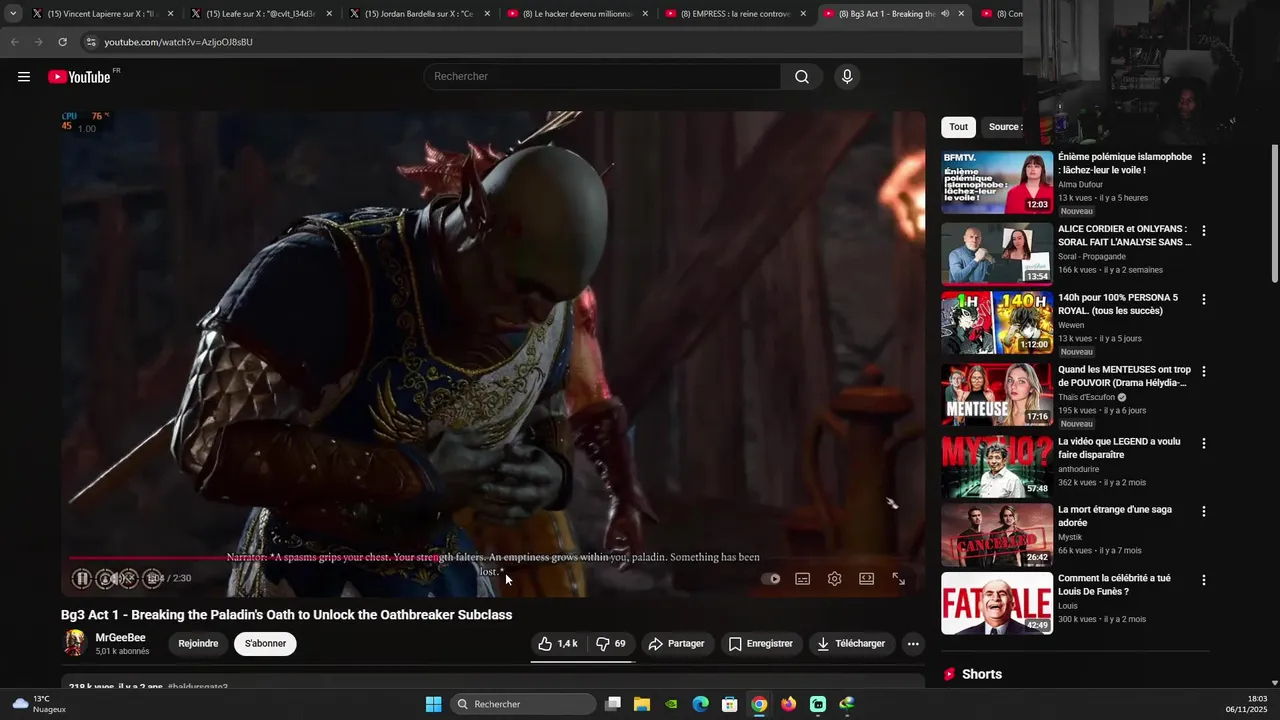Click Thaïs d'Escufon channel name
Viewport: 1280px width, 720px height.
pyautogui.click(x=1086, y=397)
